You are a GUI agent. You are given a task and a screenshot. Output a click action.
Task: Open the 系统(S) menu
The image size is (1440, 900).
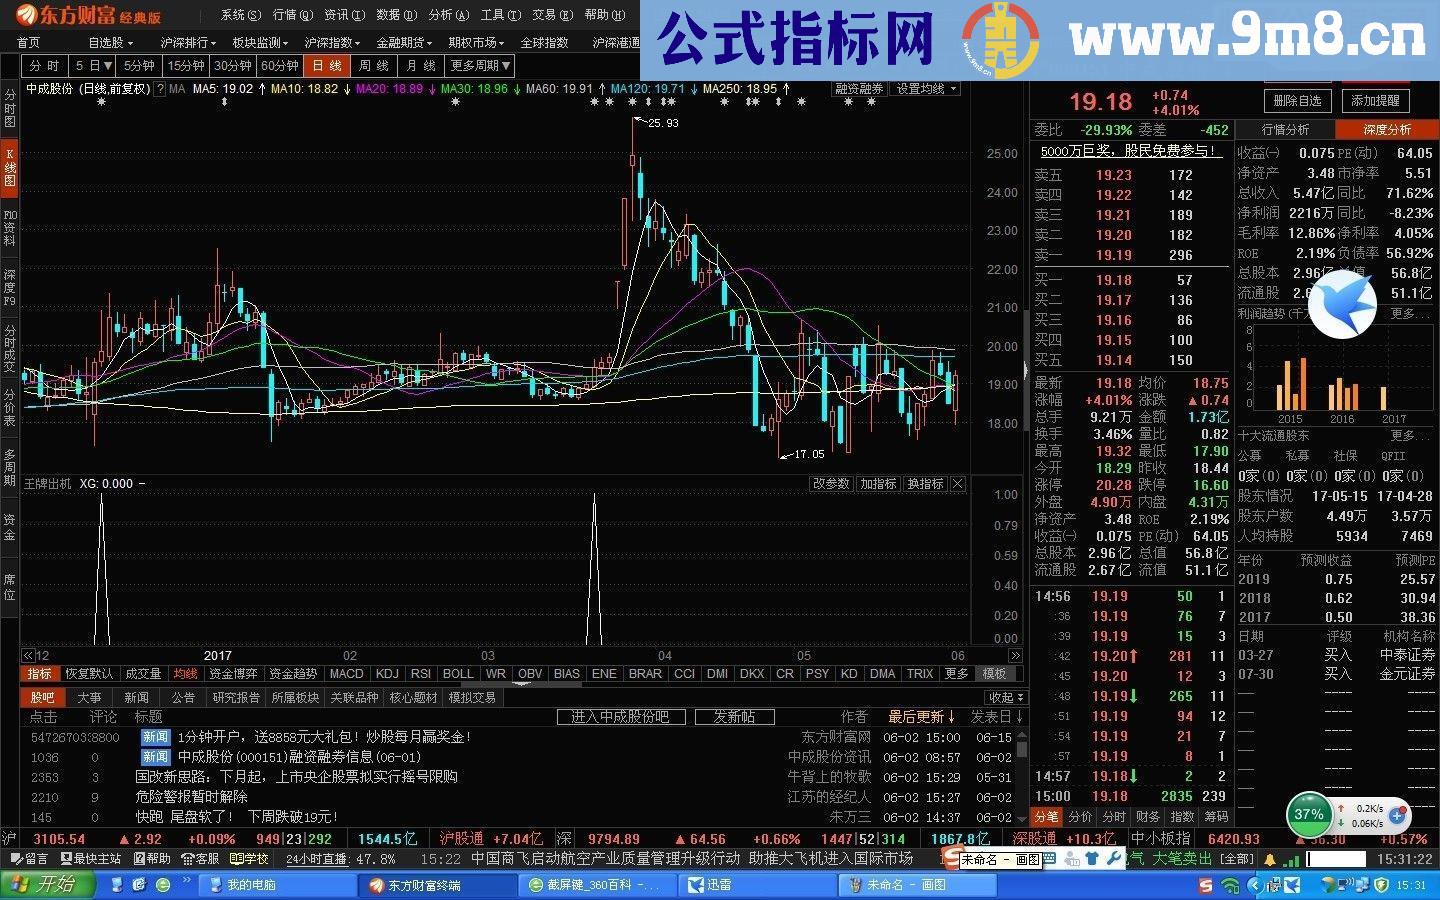(241, 15)
